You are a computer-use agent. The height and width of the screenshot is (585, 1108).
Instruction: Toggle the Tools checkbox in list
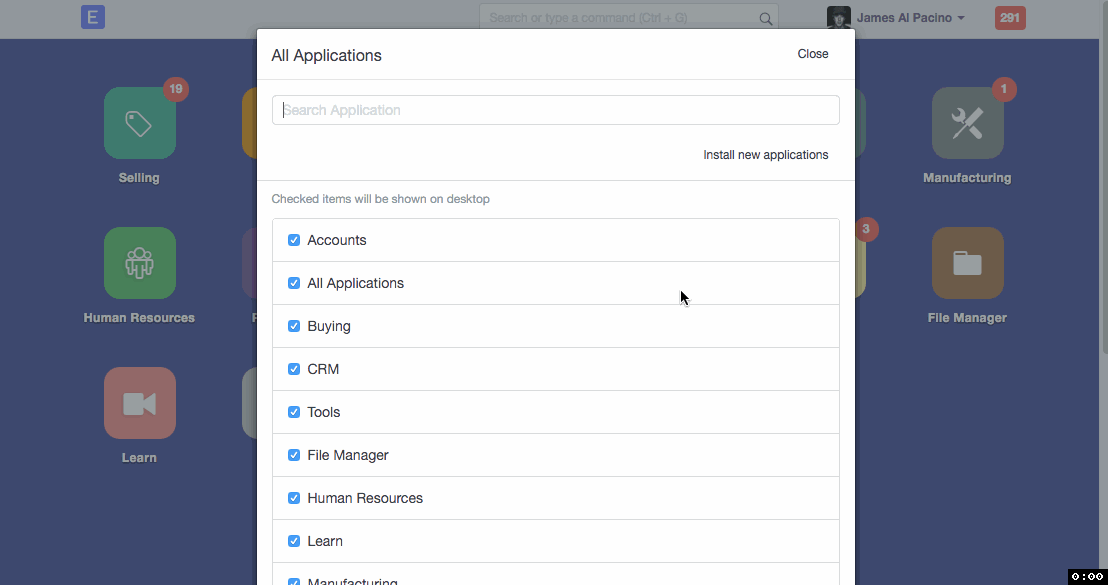[x=294, y=412]
